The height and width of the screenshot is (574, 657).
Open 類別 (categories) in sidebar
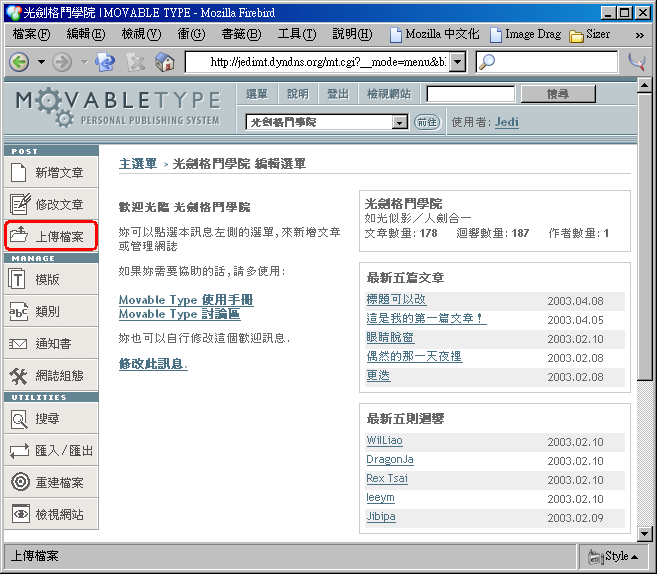click(51, 311)
